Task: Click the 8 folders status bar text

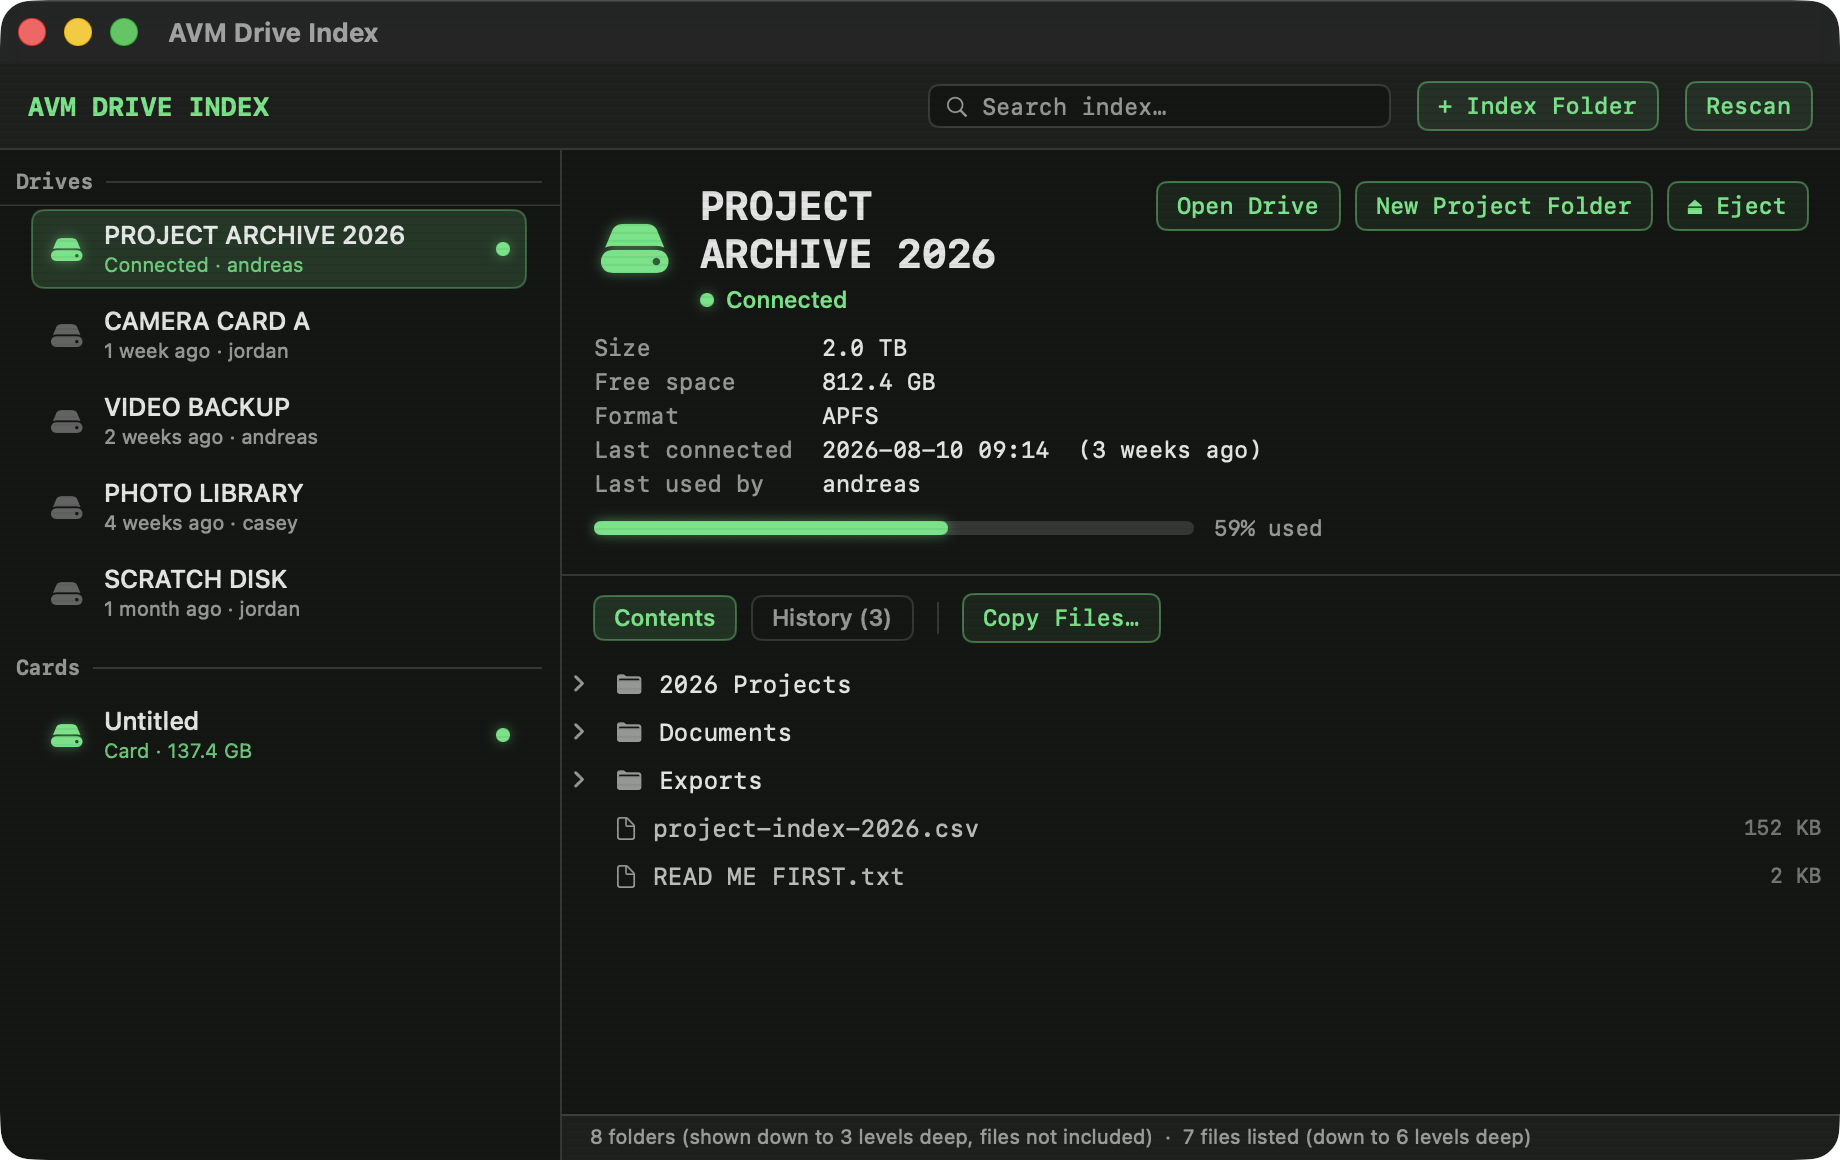Action: tap(871, 1137)
